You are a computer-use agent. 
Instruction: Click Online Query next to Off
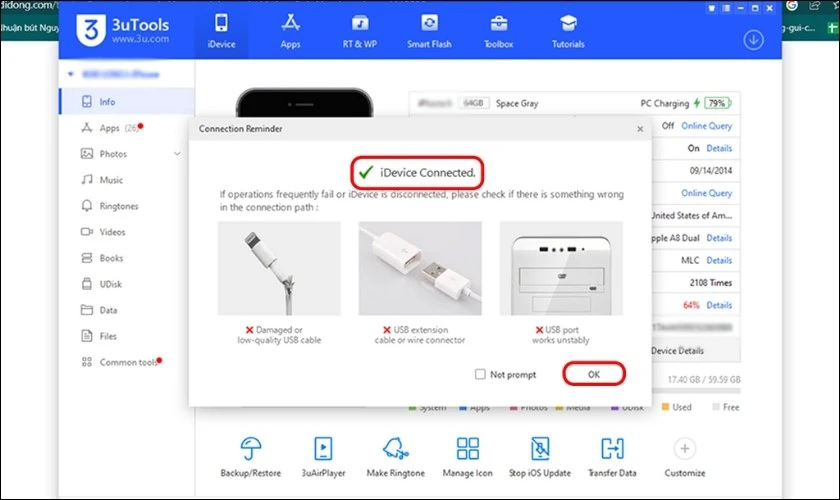tap(706, 126)
